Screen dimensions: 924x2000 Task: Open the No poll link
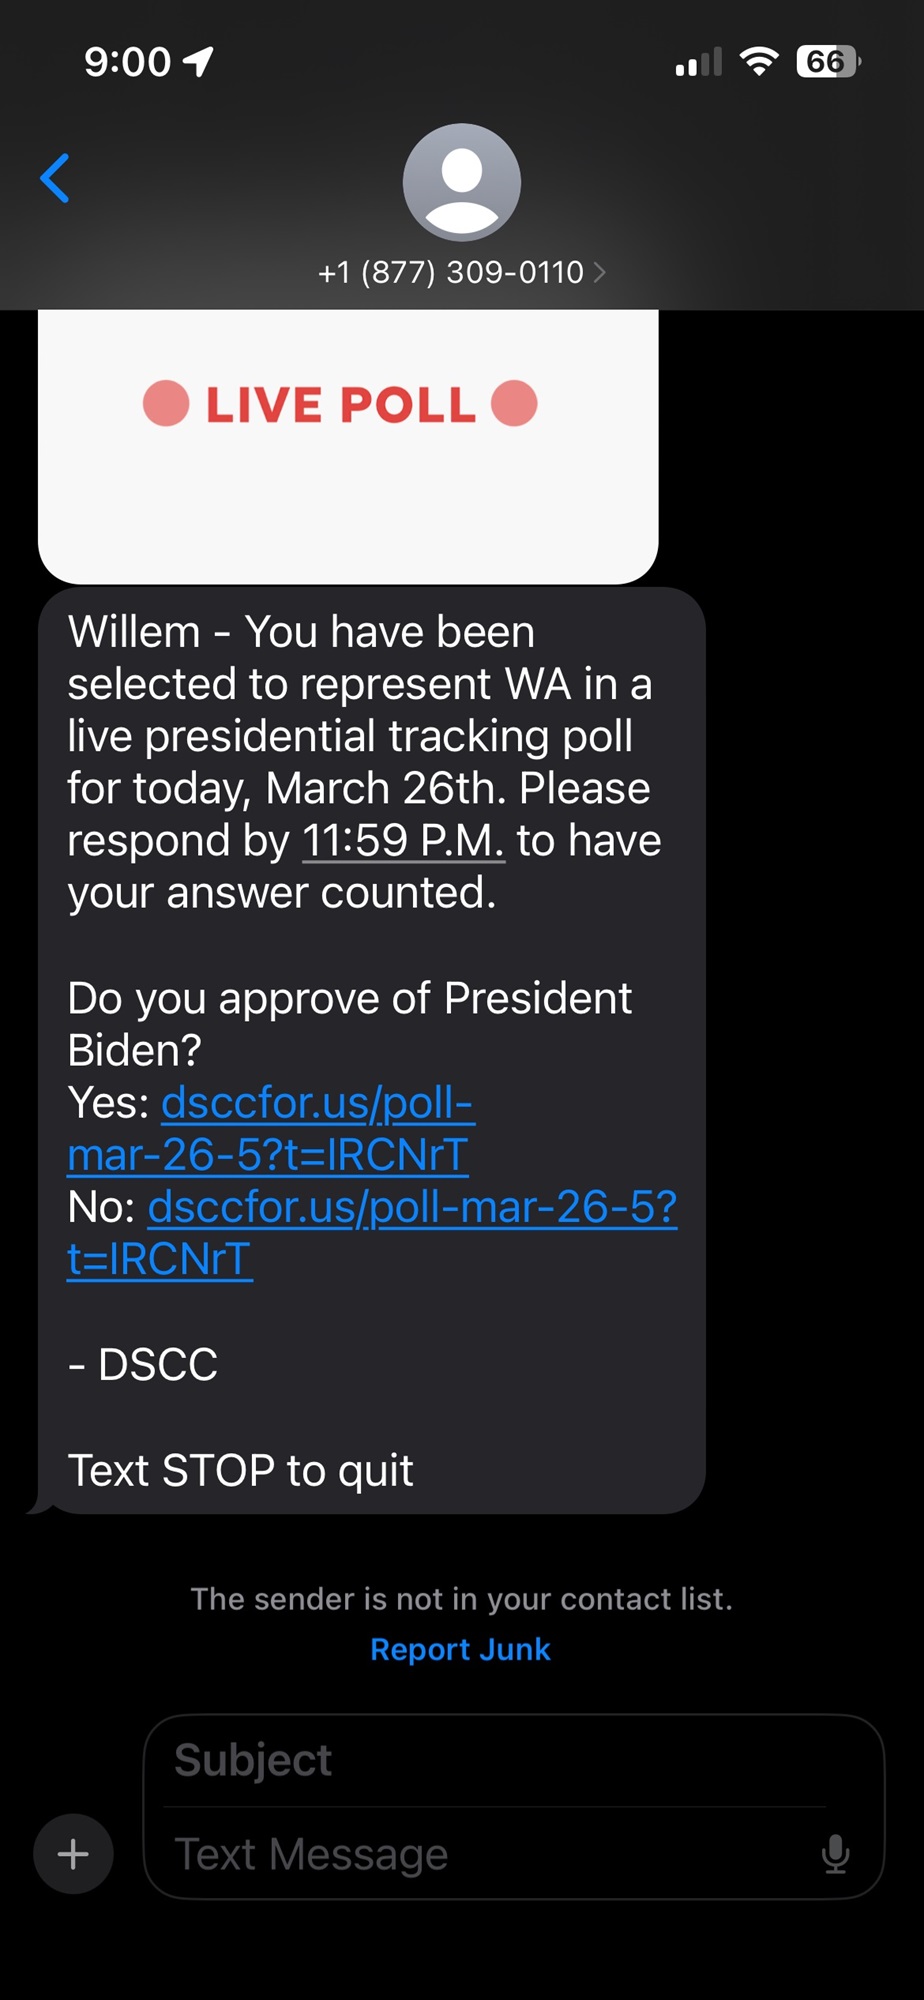point(412,1208)
